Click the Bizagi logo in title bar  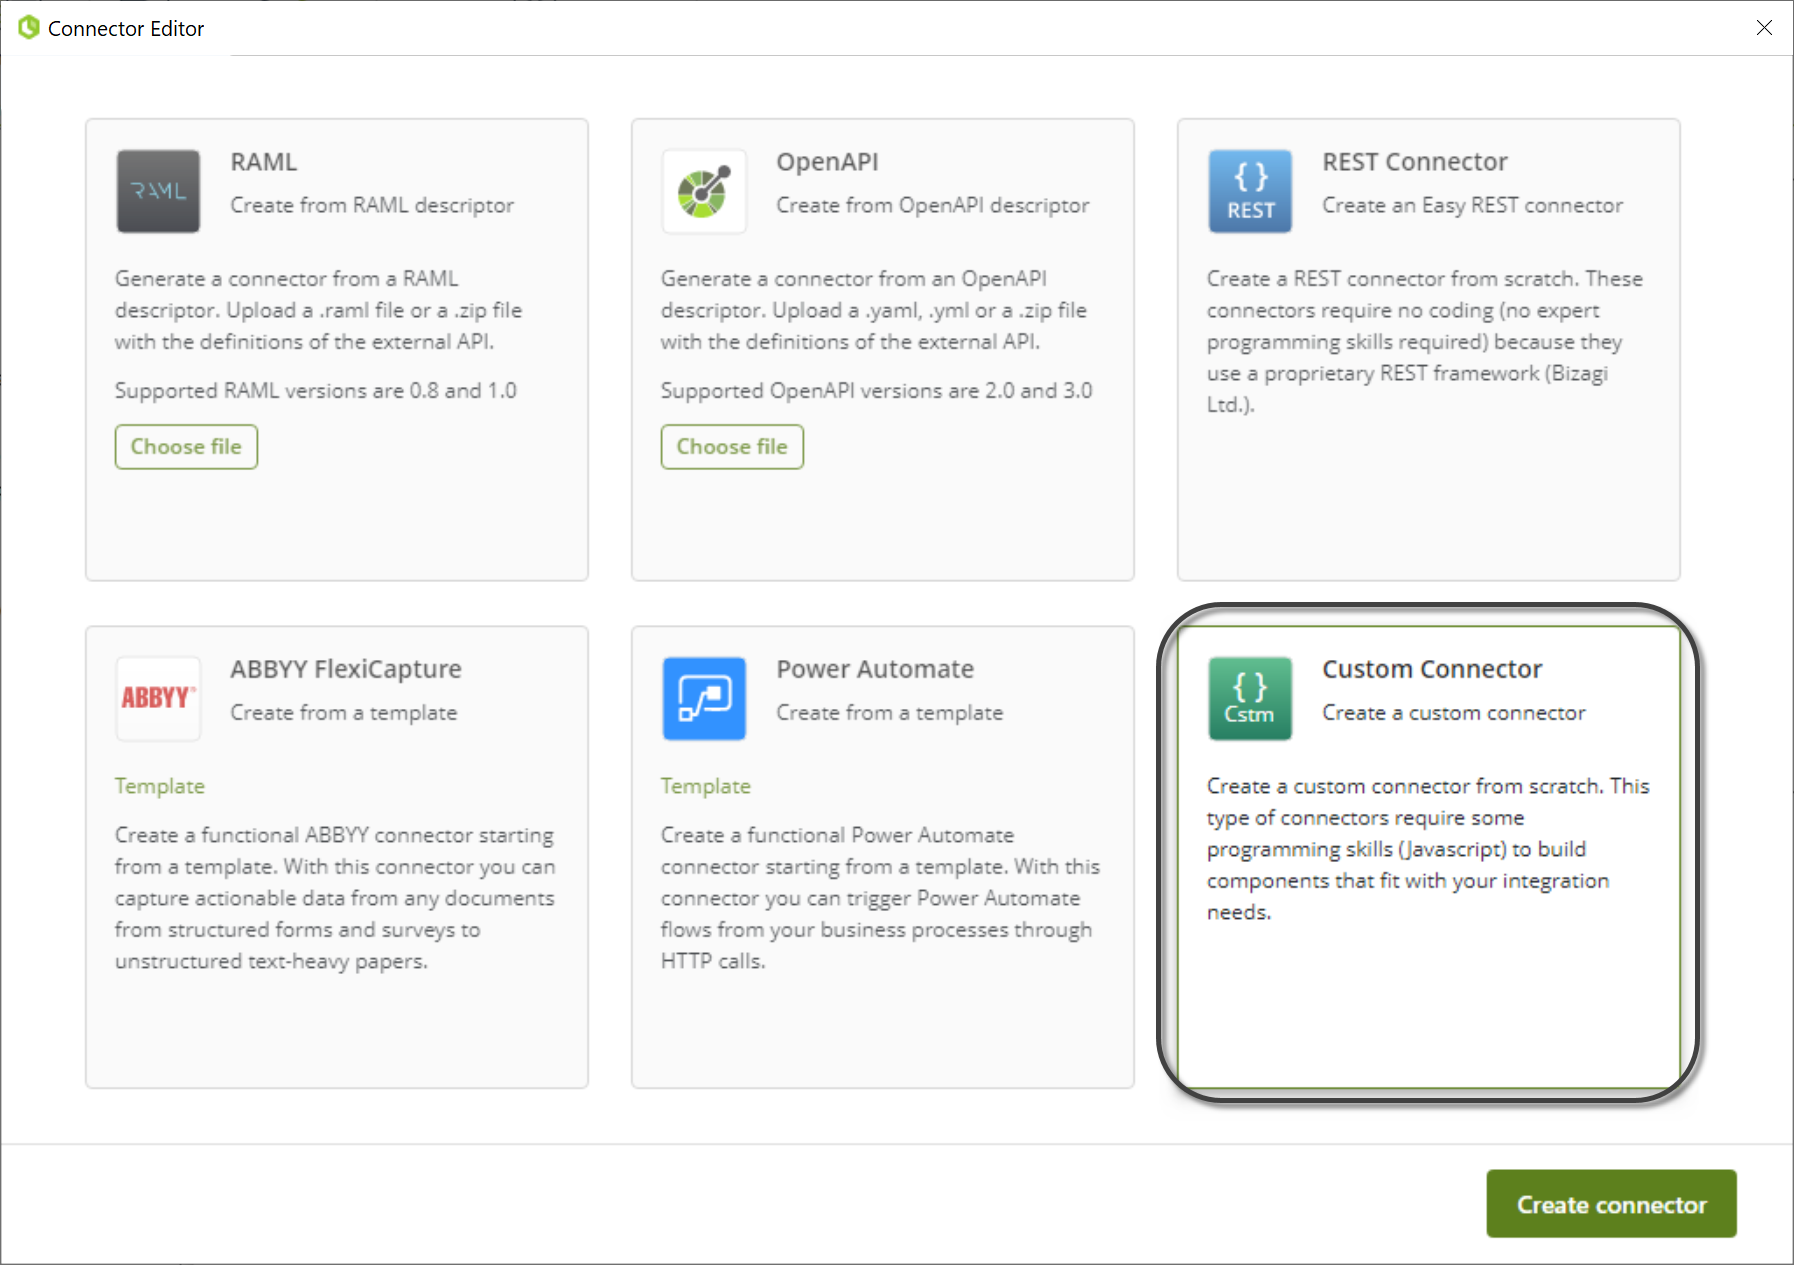click(x=29, y=28)
